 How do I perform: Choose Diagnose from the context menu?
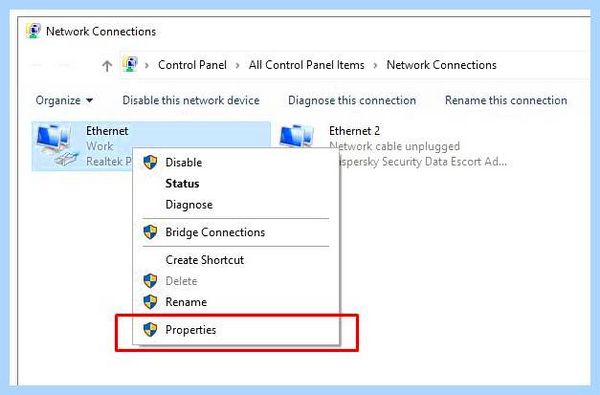tap(236, 204)
